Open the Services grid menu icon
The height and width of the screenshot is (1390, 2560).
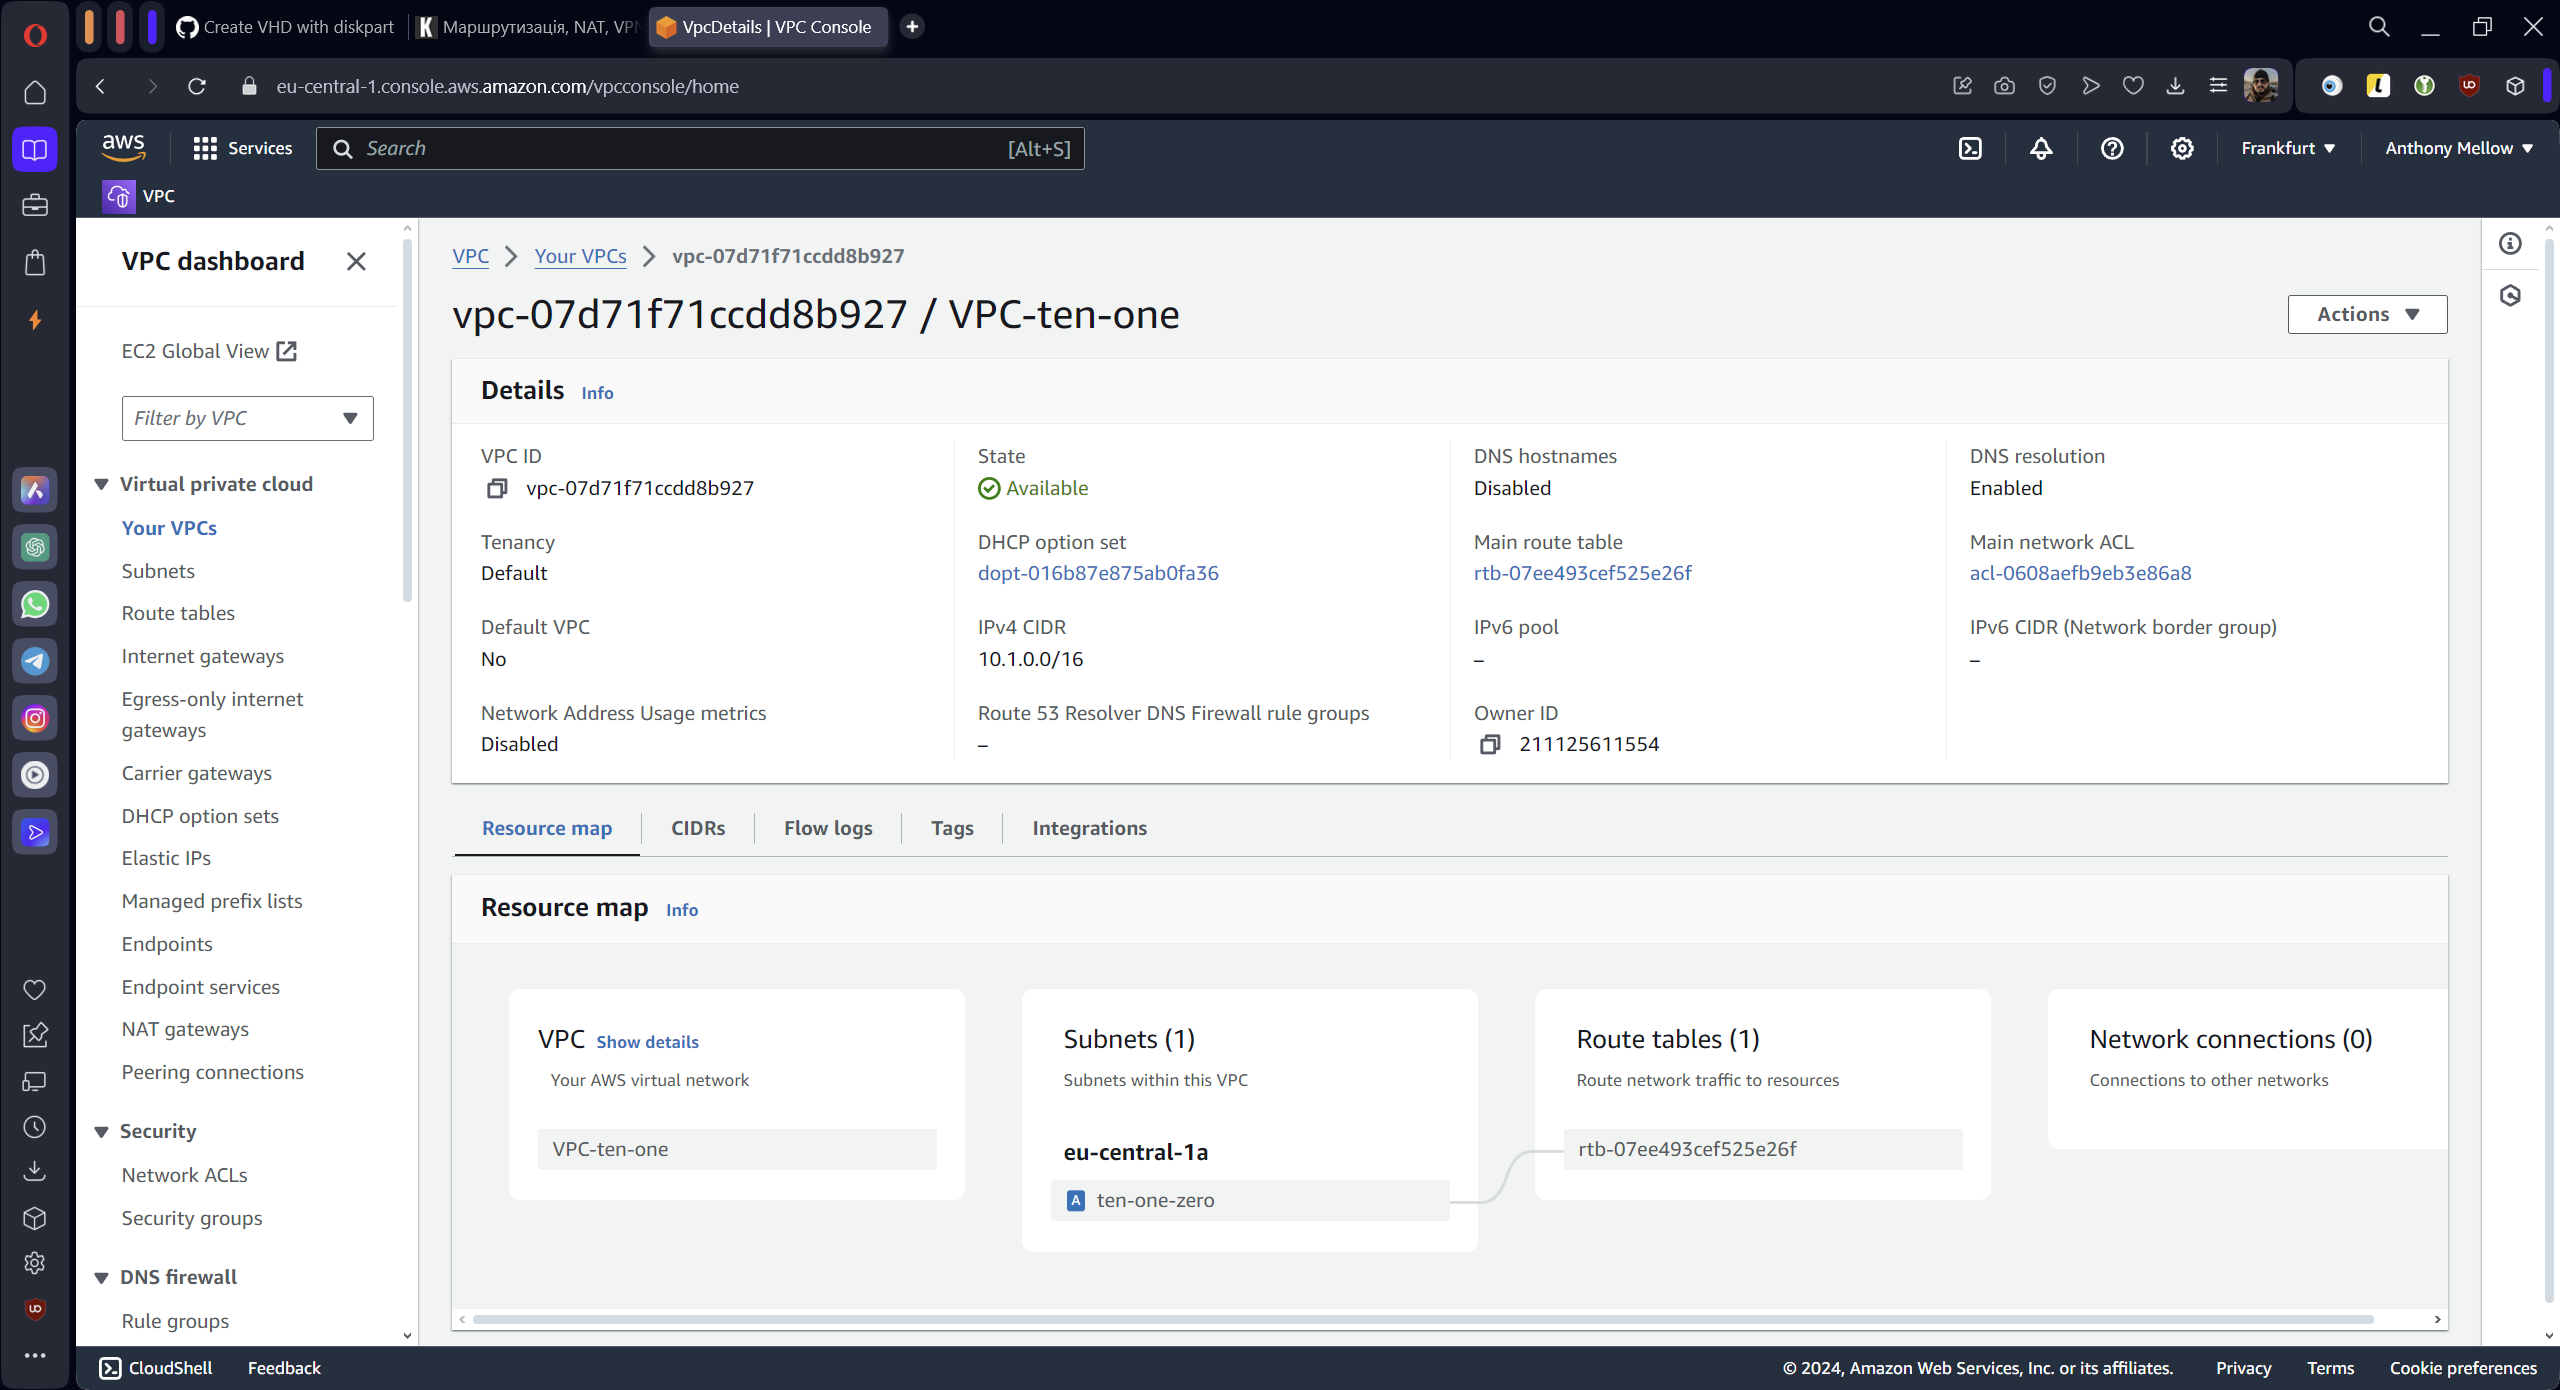[205, 148]
